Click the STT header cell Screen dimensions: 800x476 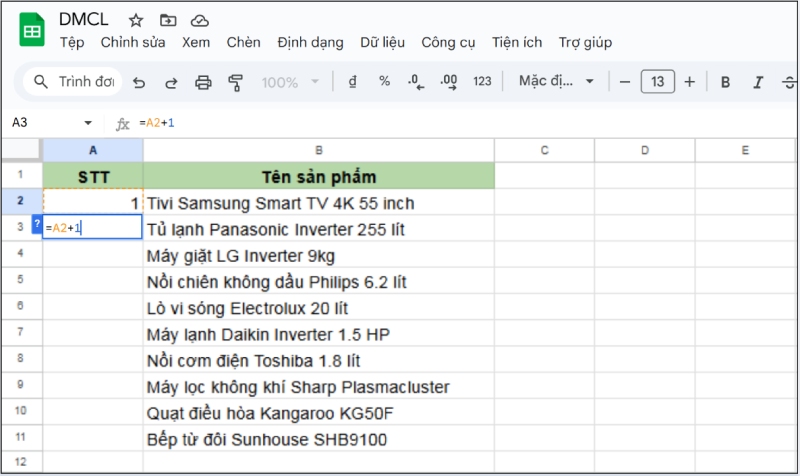(x=93, y=176)
